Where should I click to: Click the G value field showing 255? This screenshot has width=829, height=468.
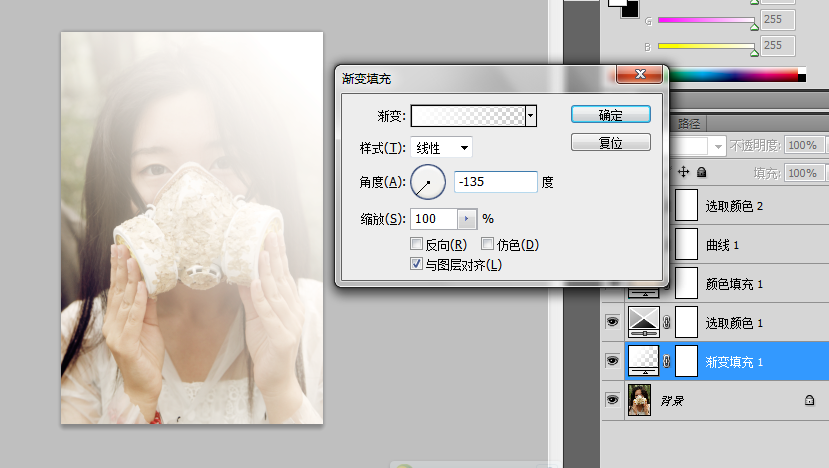click(x=777, y=20)
